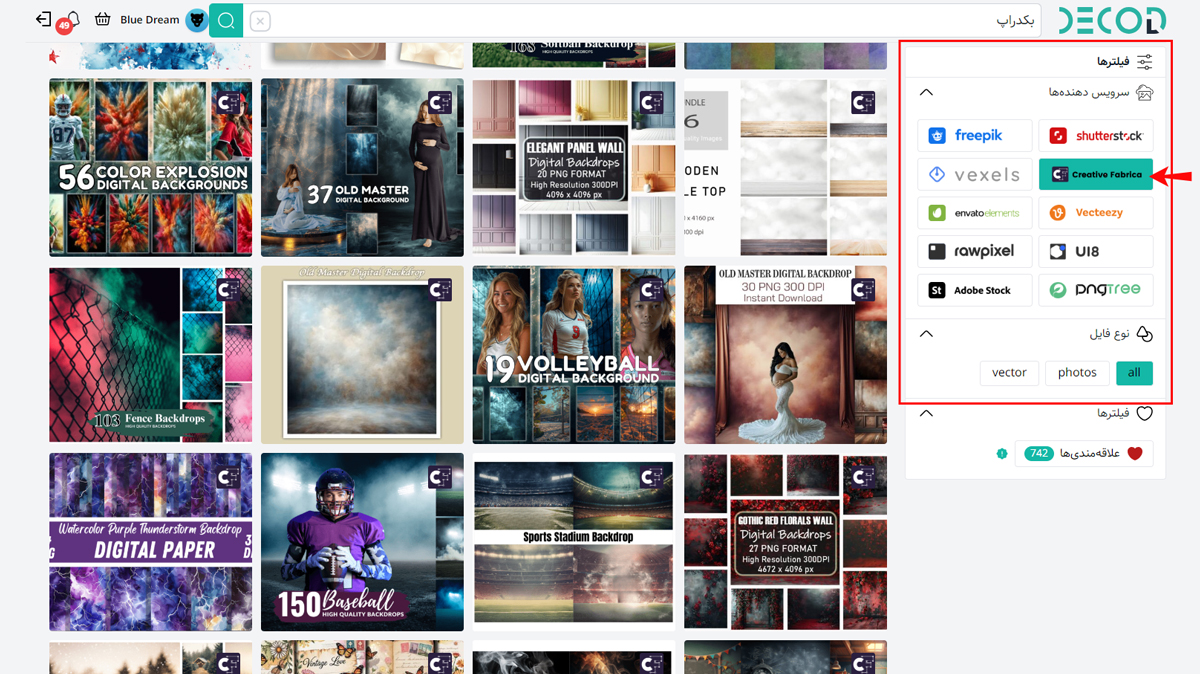This screenshot has width=1200, height=674.
Task: Disable the Creative Fabrica provider filter
Action: pos(1096,175)
